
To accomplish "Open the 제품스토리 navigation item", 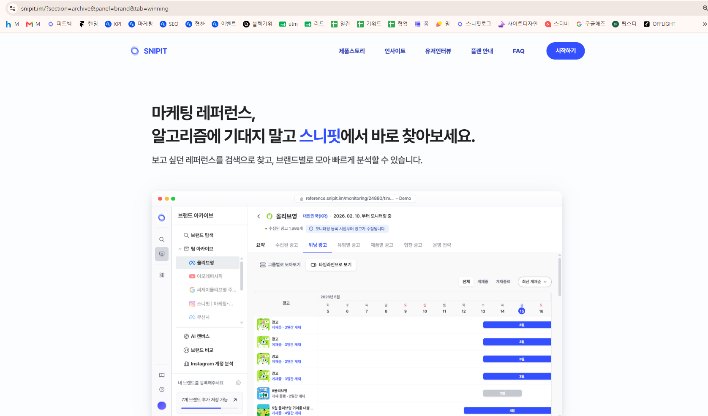I will 352,51.
